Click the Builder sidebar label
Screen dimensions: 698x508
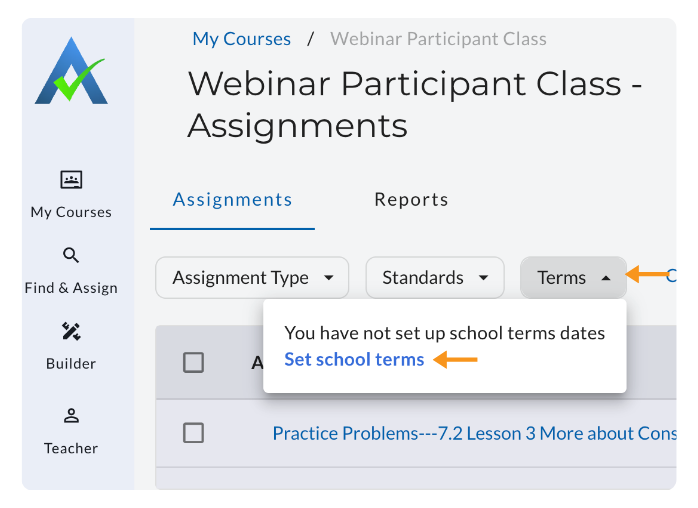tap(71, 364)
